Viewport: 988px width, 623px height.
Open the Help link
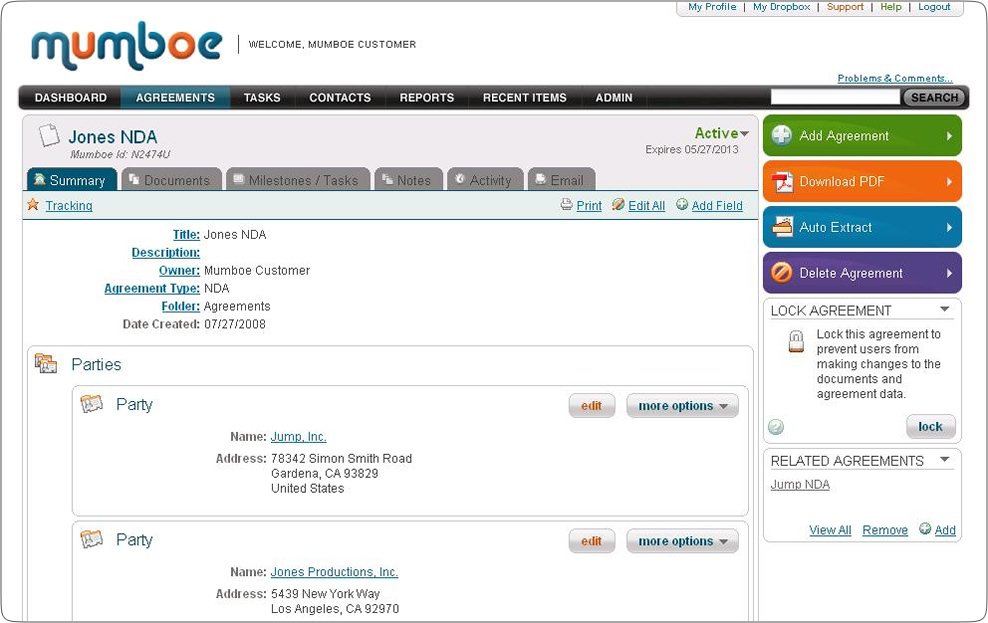point(891,7)
